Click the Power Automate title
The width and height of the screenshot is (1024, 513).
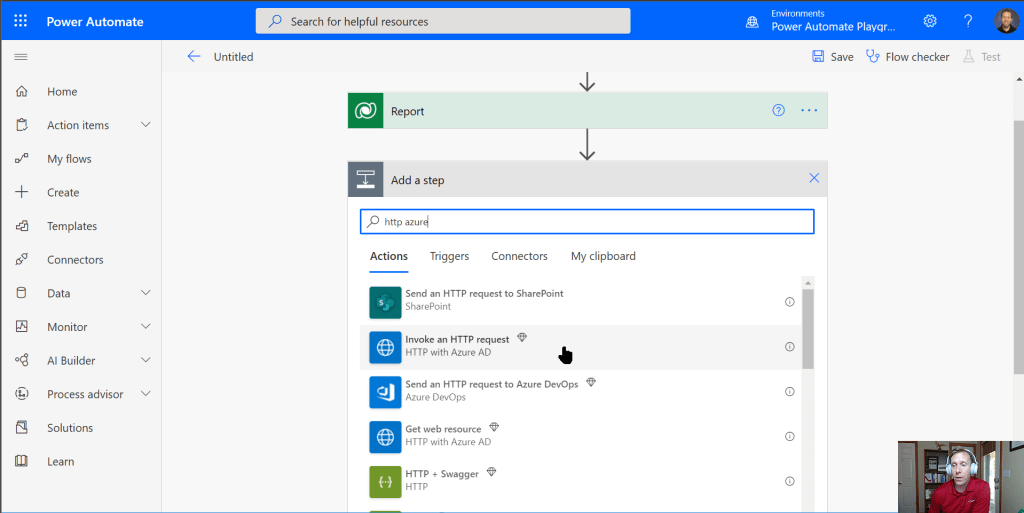[x=95, y=22]
